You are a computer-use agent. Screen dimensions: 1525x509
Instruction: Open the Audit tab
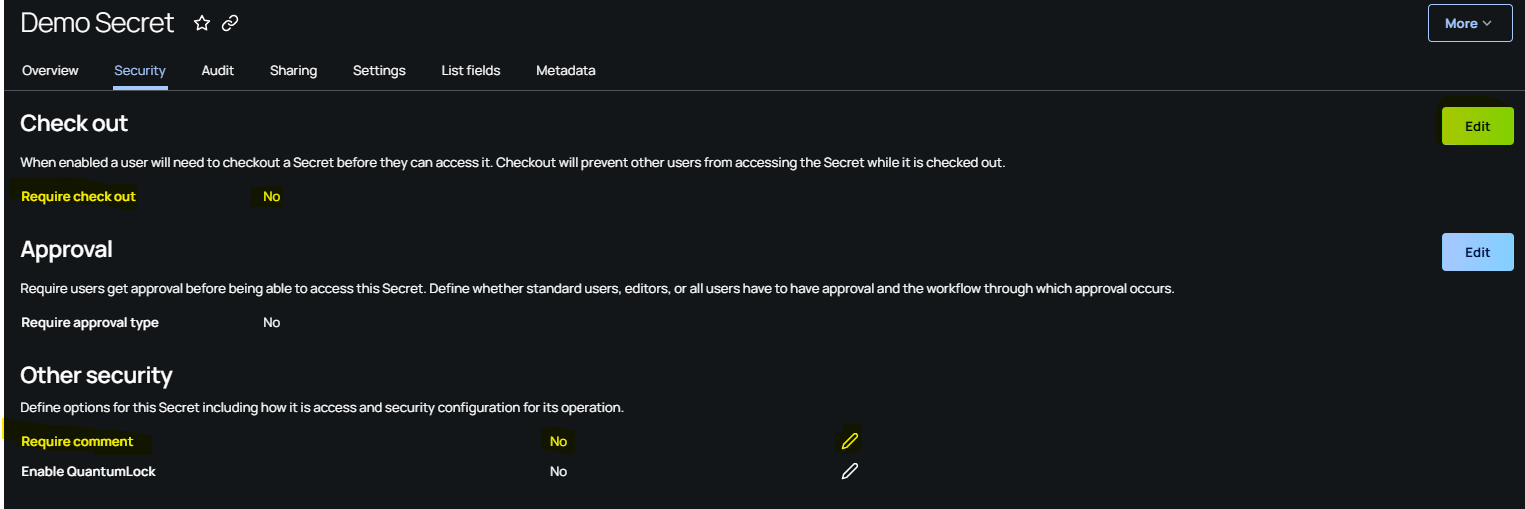click(218, 71)
